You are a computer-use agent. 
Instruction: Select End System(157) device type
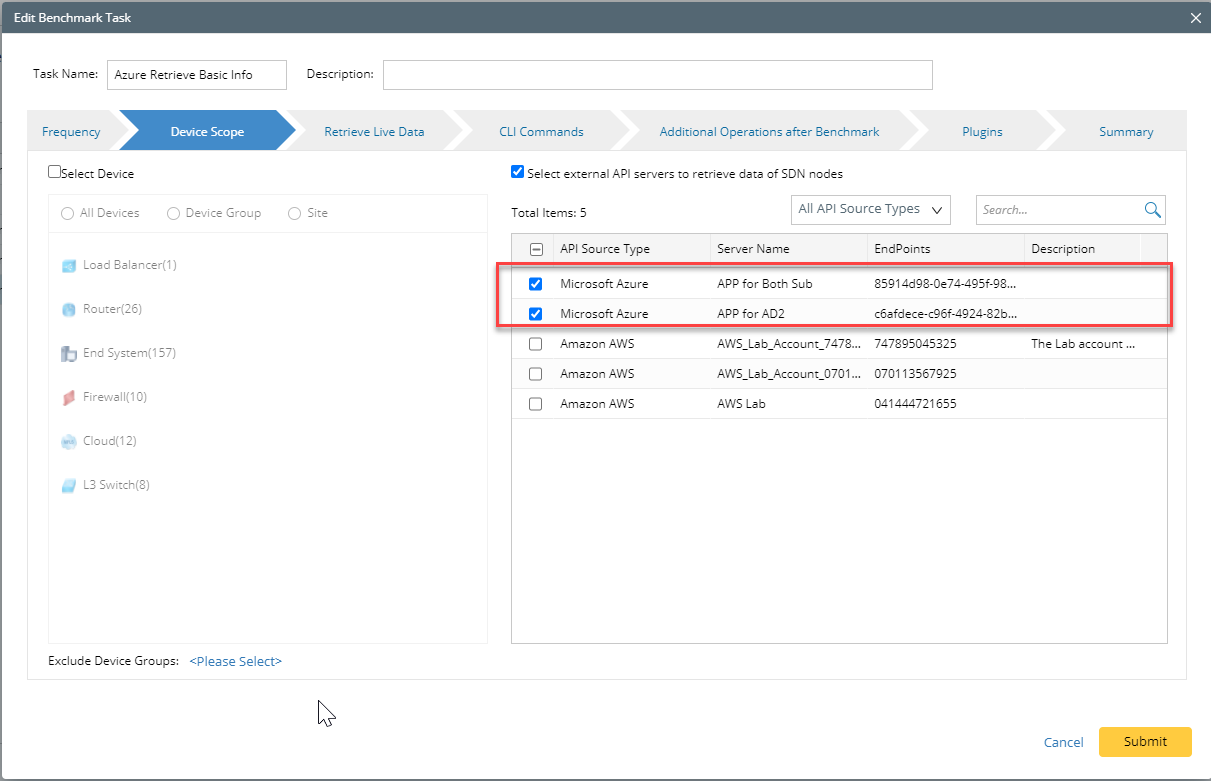coord(130,353)
